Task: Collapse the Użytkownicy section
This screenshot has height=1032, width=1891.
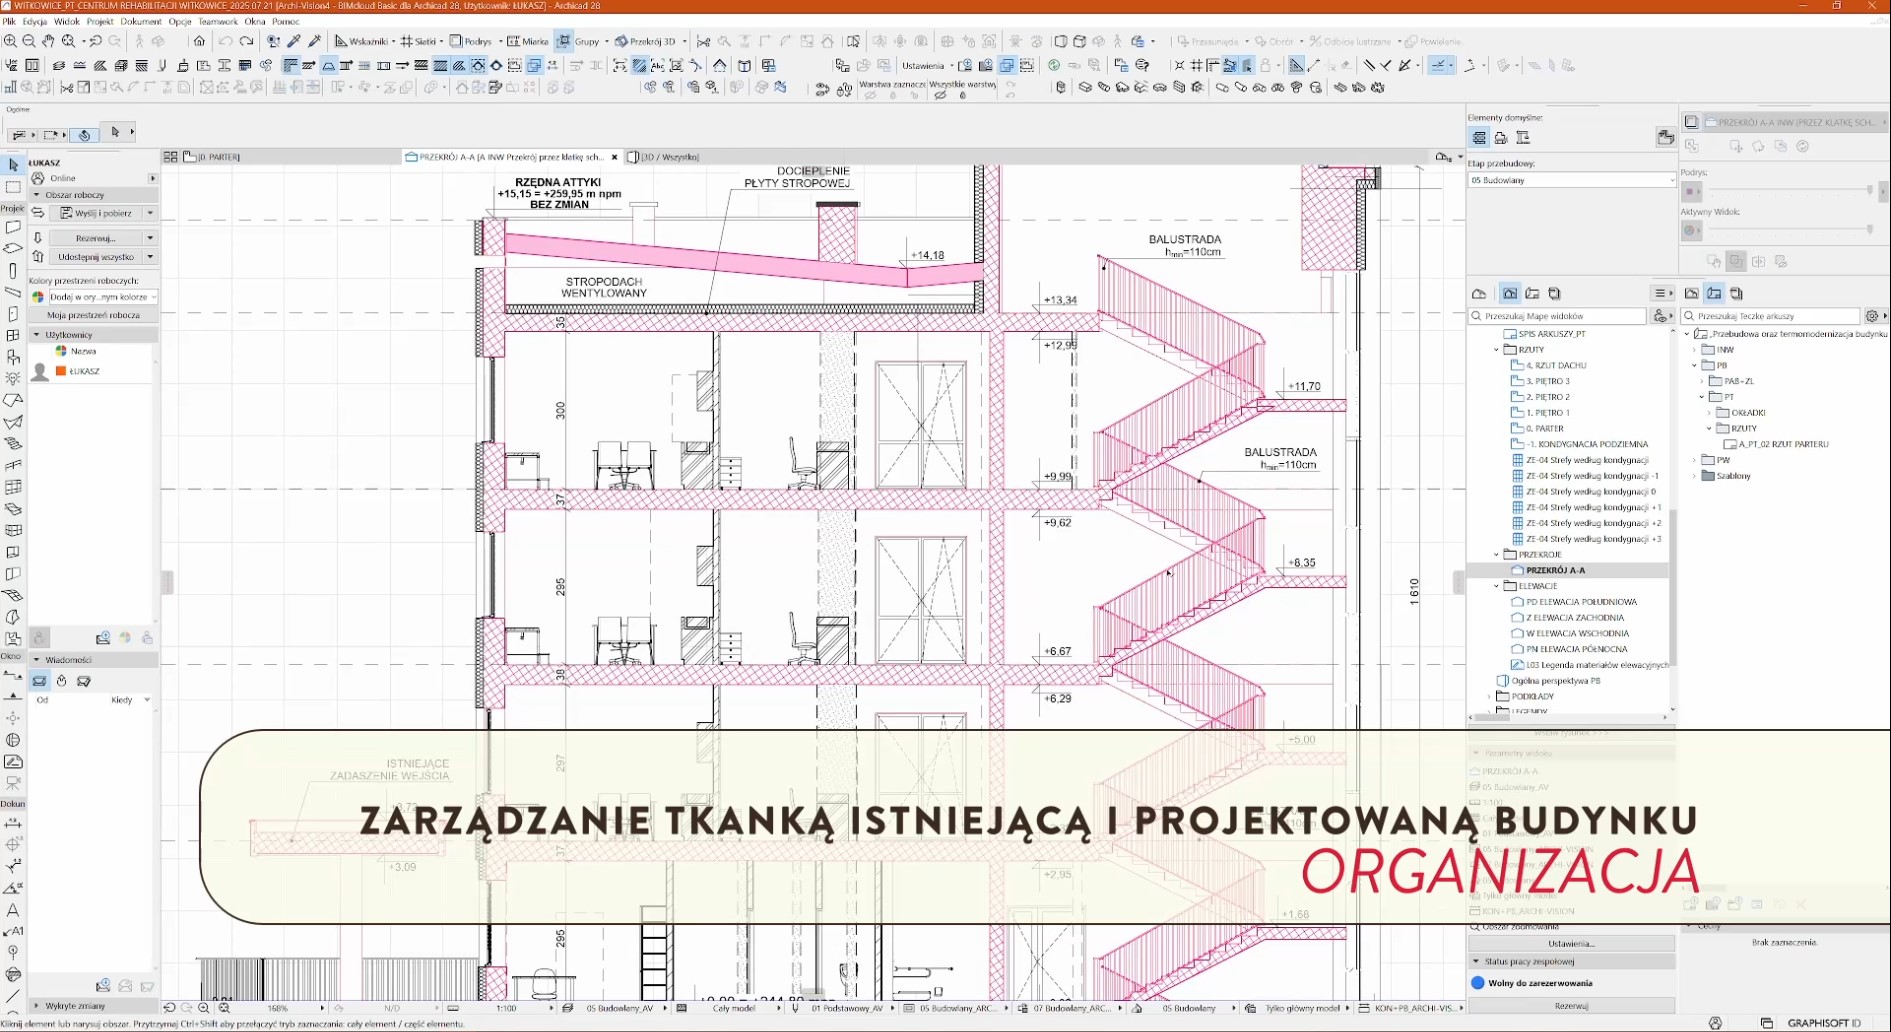Action: point(37,335)
